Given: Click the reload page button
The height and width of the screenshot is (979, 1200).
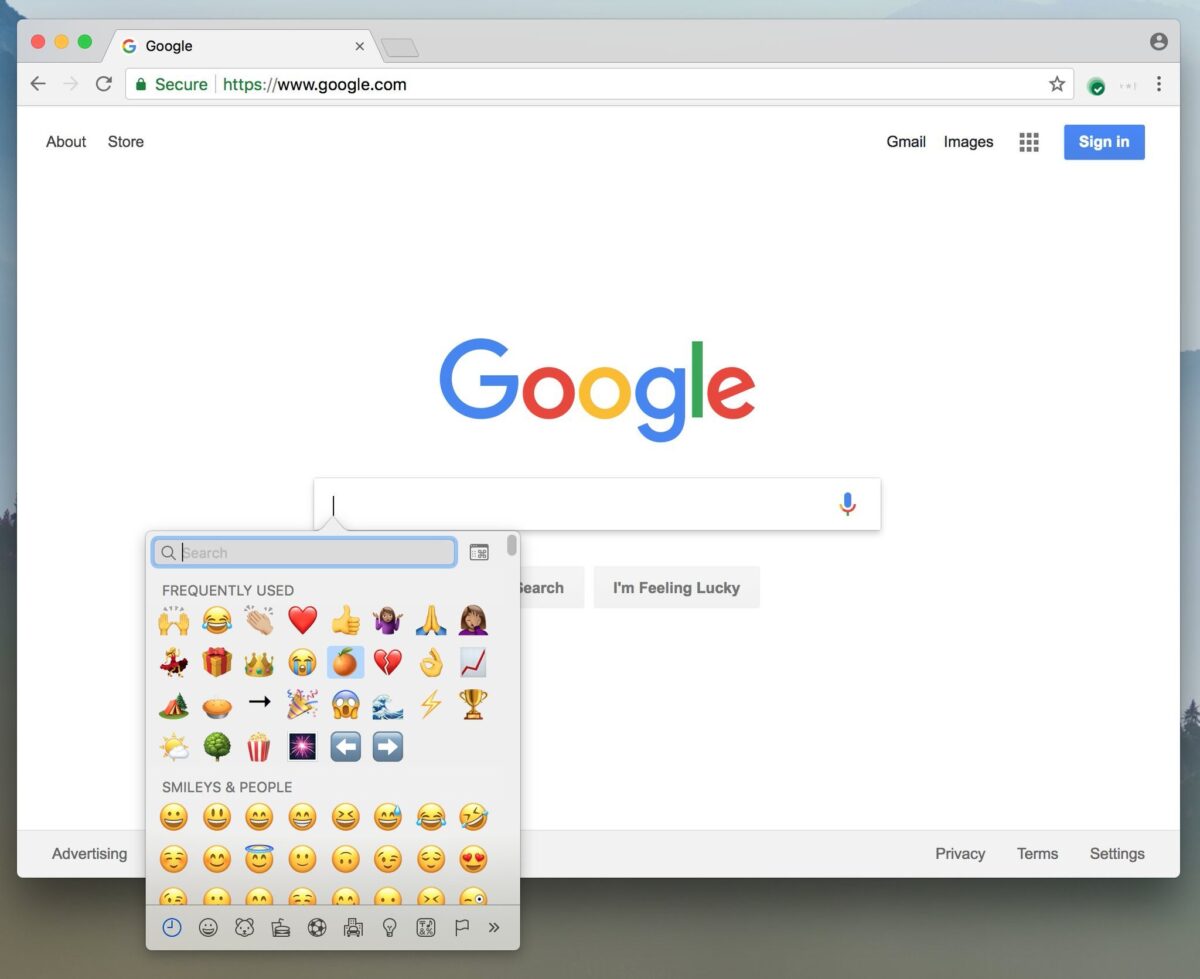Looking at the screenshot, I should [103, 84].
